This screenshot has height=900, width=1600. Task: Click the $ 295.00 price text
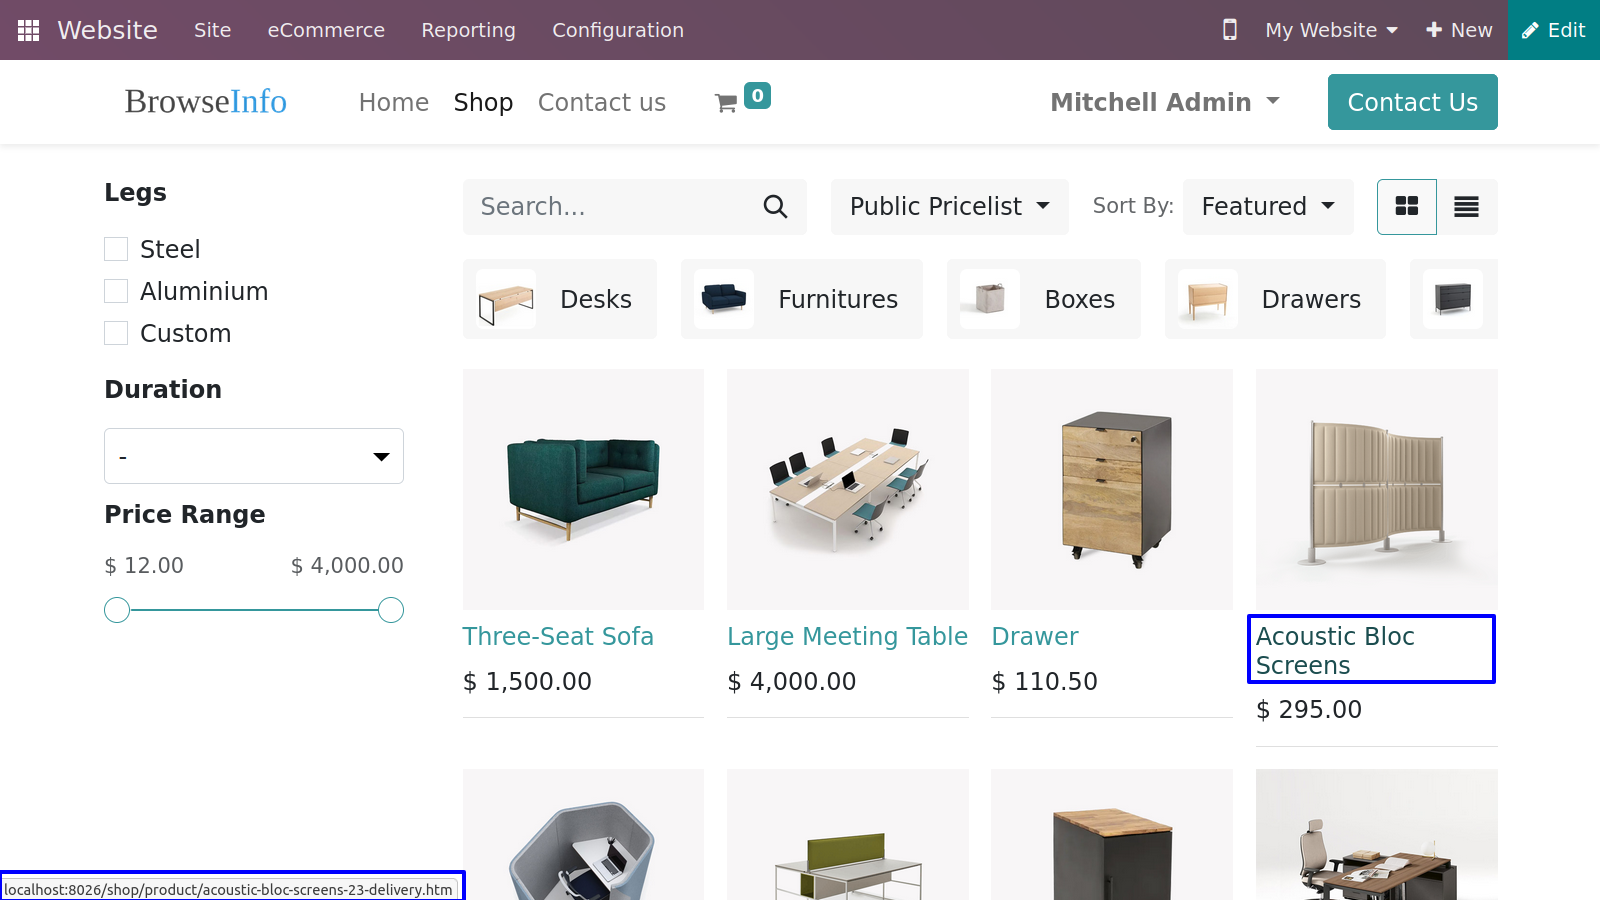(x=1309, y=710)
